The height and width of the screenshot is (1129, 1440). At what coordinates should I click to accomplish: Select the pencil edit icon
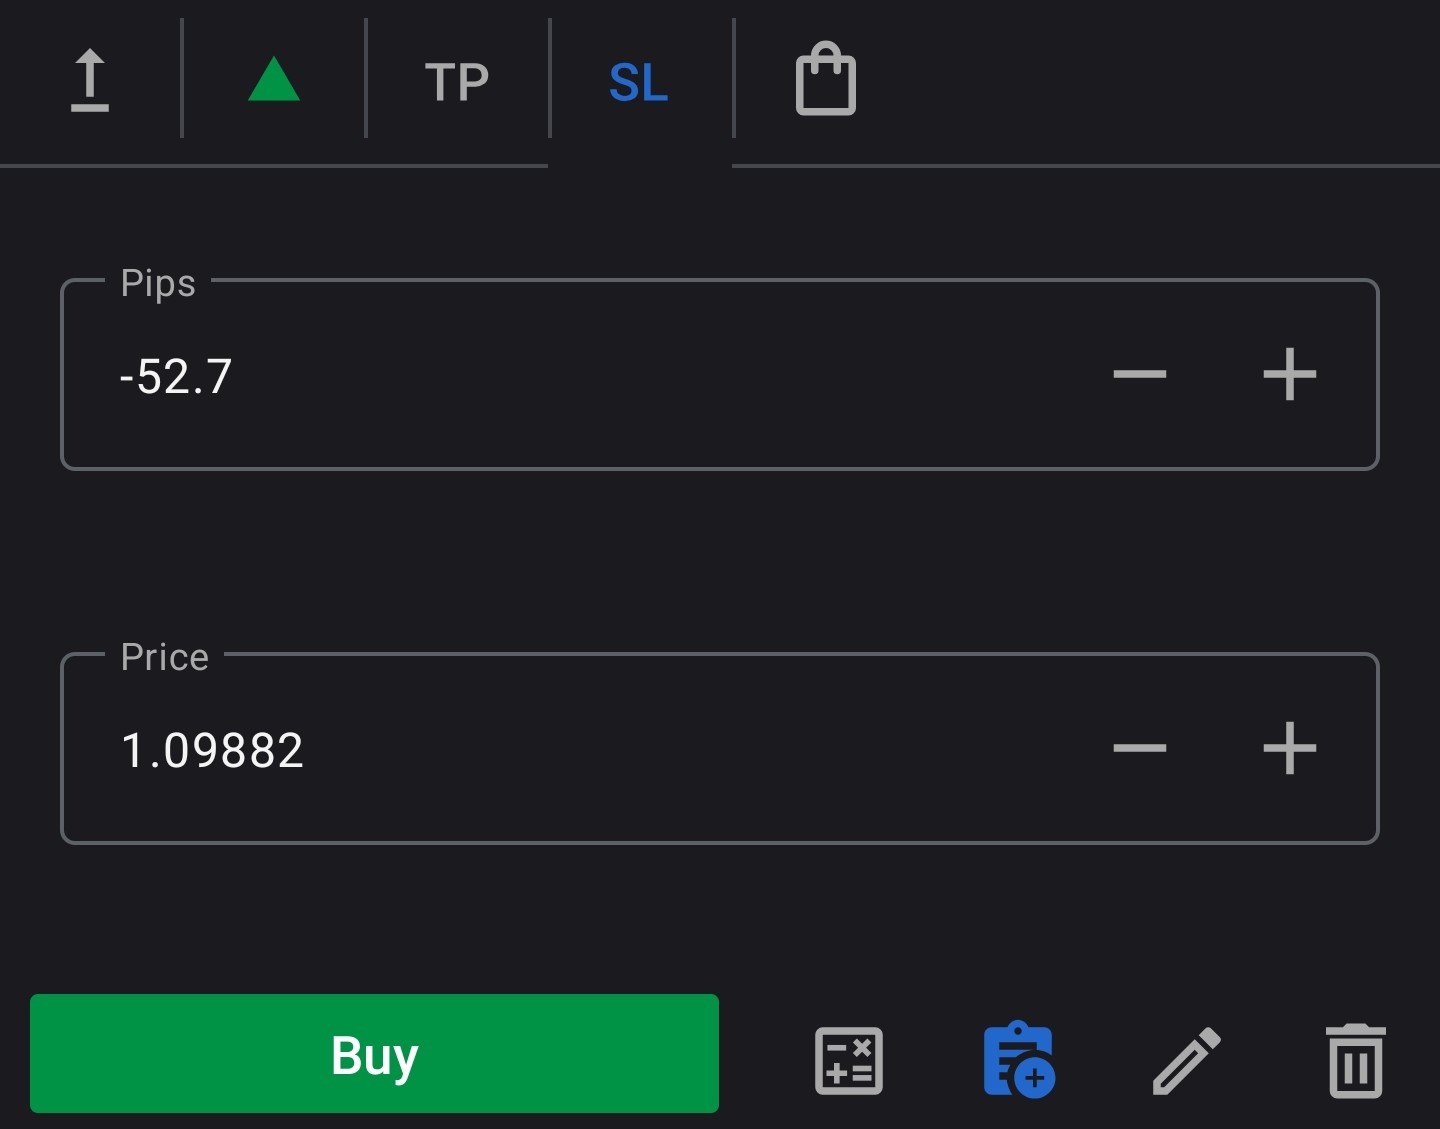pyautogui.click(x=1187, y=1062)
